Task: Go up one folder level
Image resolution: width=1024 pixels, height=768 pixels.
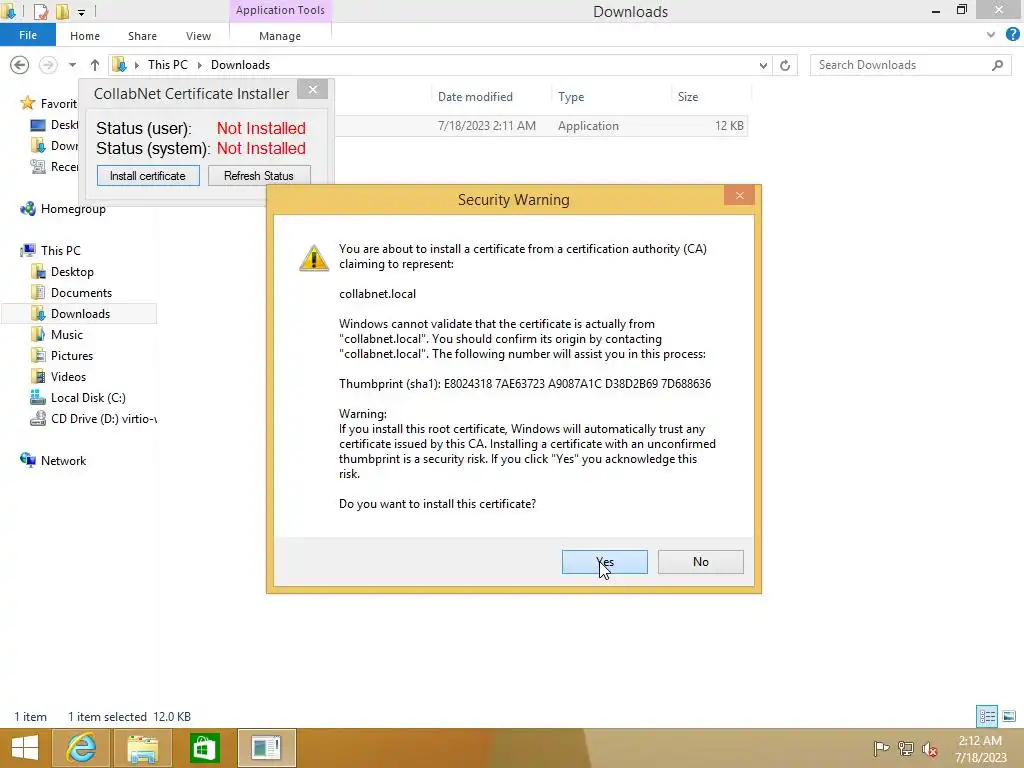Action: (x=95, y=65)
